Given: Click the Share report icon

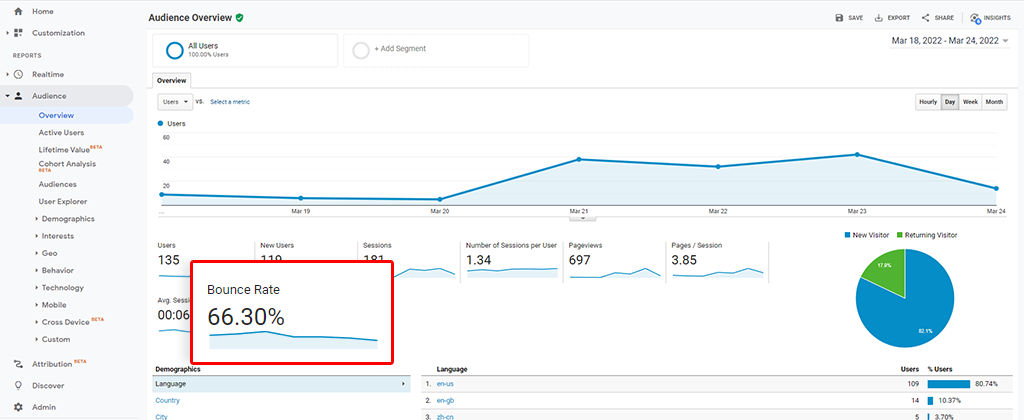Looking at the screenshot, I should (x=926, y=18).
